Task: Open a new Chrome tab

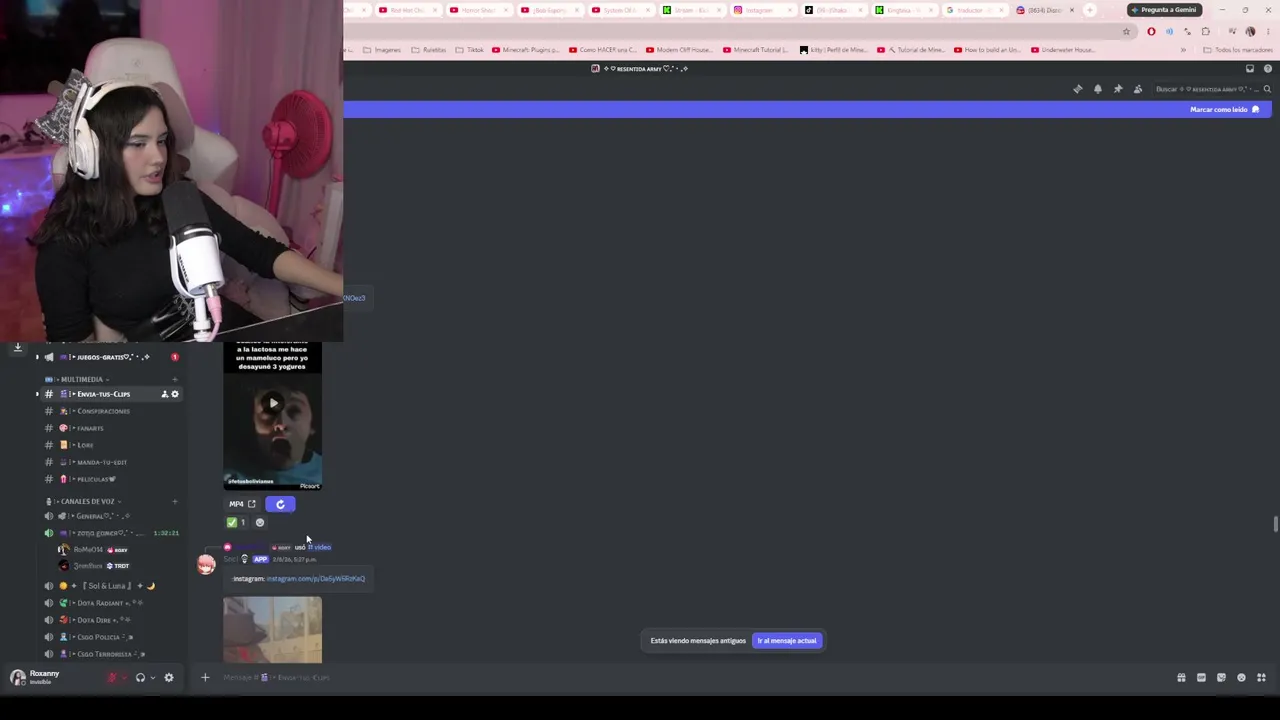Action: pos(1090,10)
